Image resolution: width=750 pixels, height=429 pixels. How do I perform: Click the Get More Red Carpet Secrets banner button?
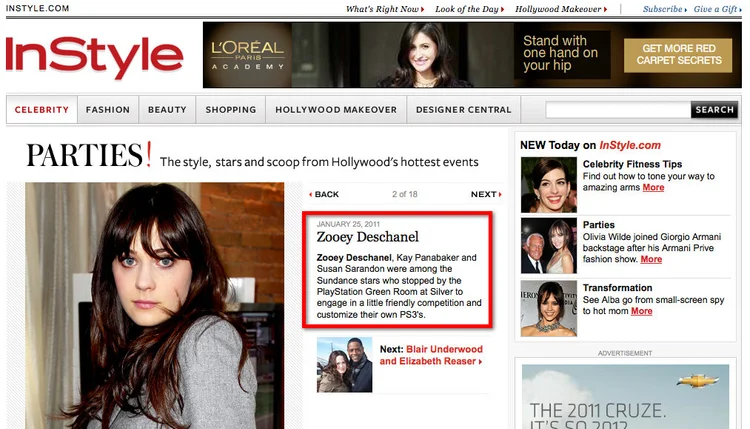click(678, 55)
